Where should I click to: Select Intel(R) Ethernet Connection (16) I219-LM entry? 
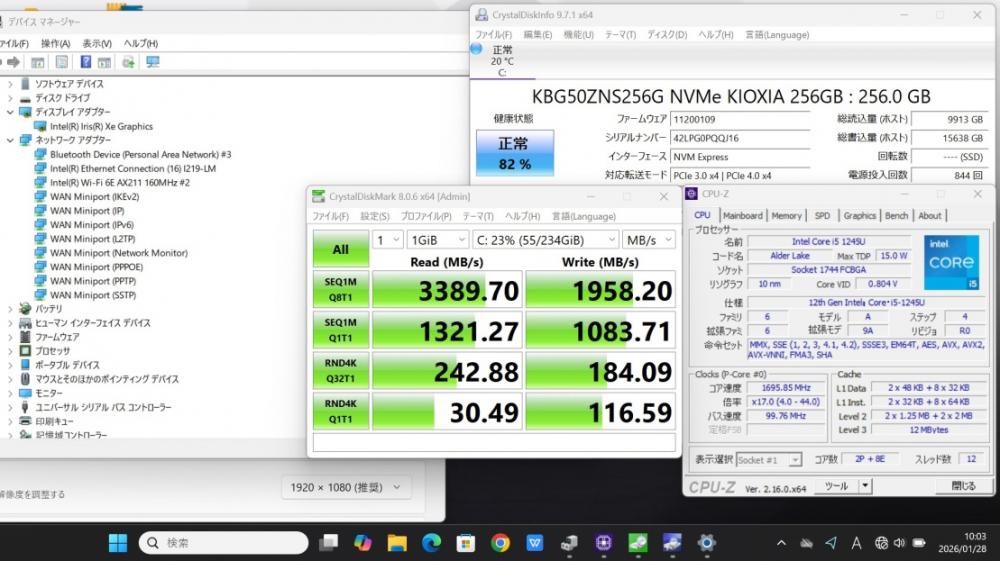tap(133, 168)
